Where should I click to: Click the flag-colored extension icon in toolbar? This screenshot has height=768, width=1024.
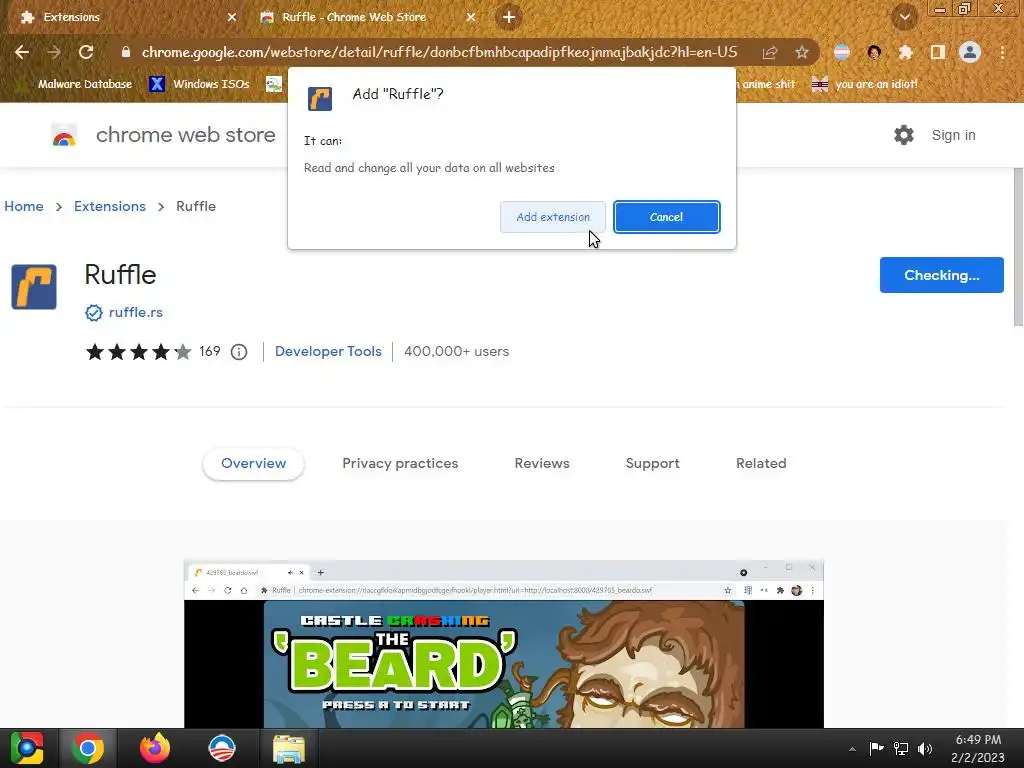(x=842, y=52)
